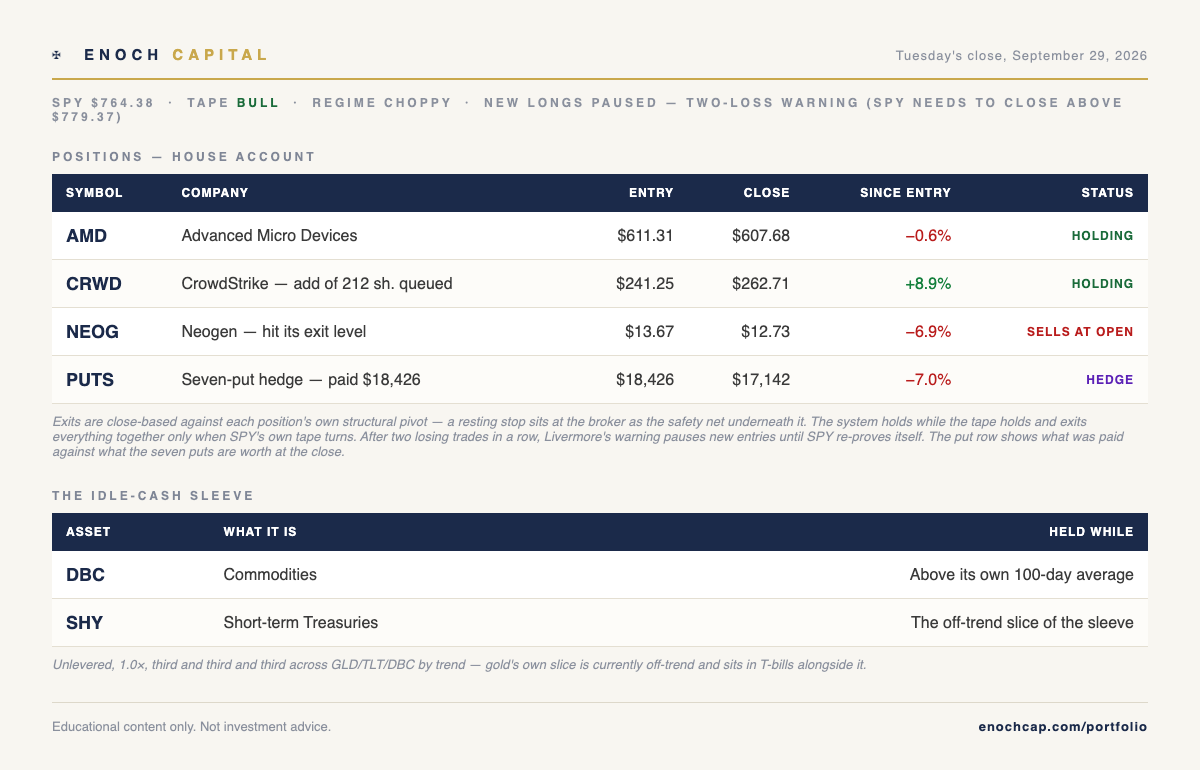
Task: Open the enochcap.com/portfolio link
Action: (x=1063, y=727)
